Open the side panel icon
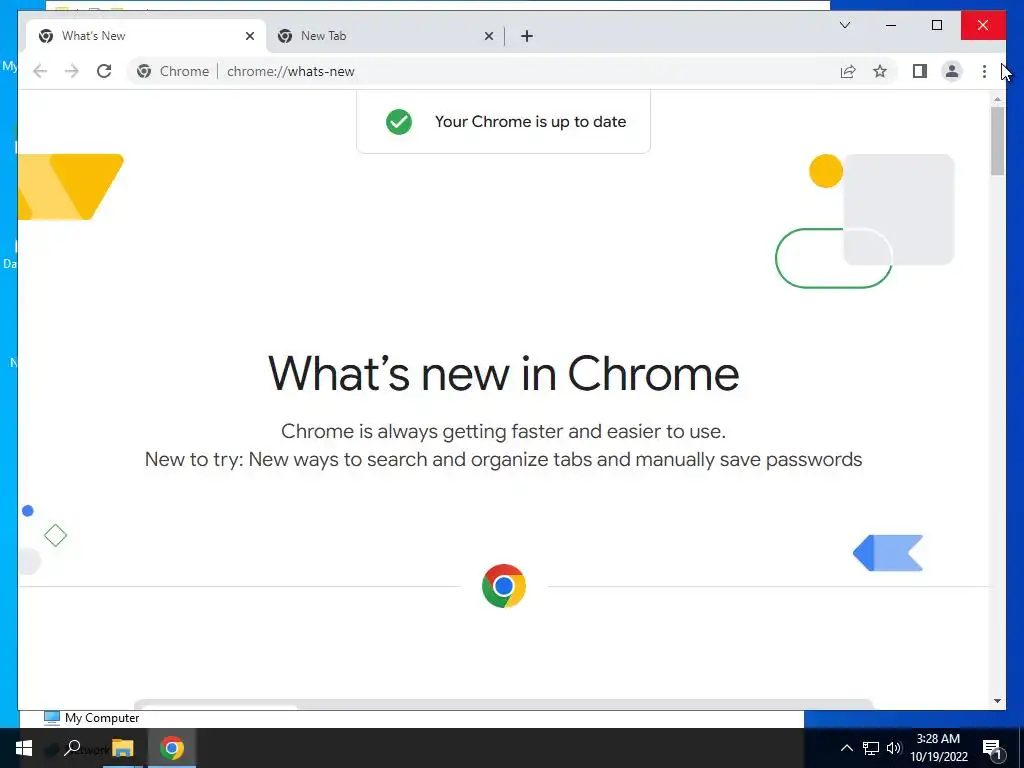This screenshot has height=768, width=1024. click(920, 71)
